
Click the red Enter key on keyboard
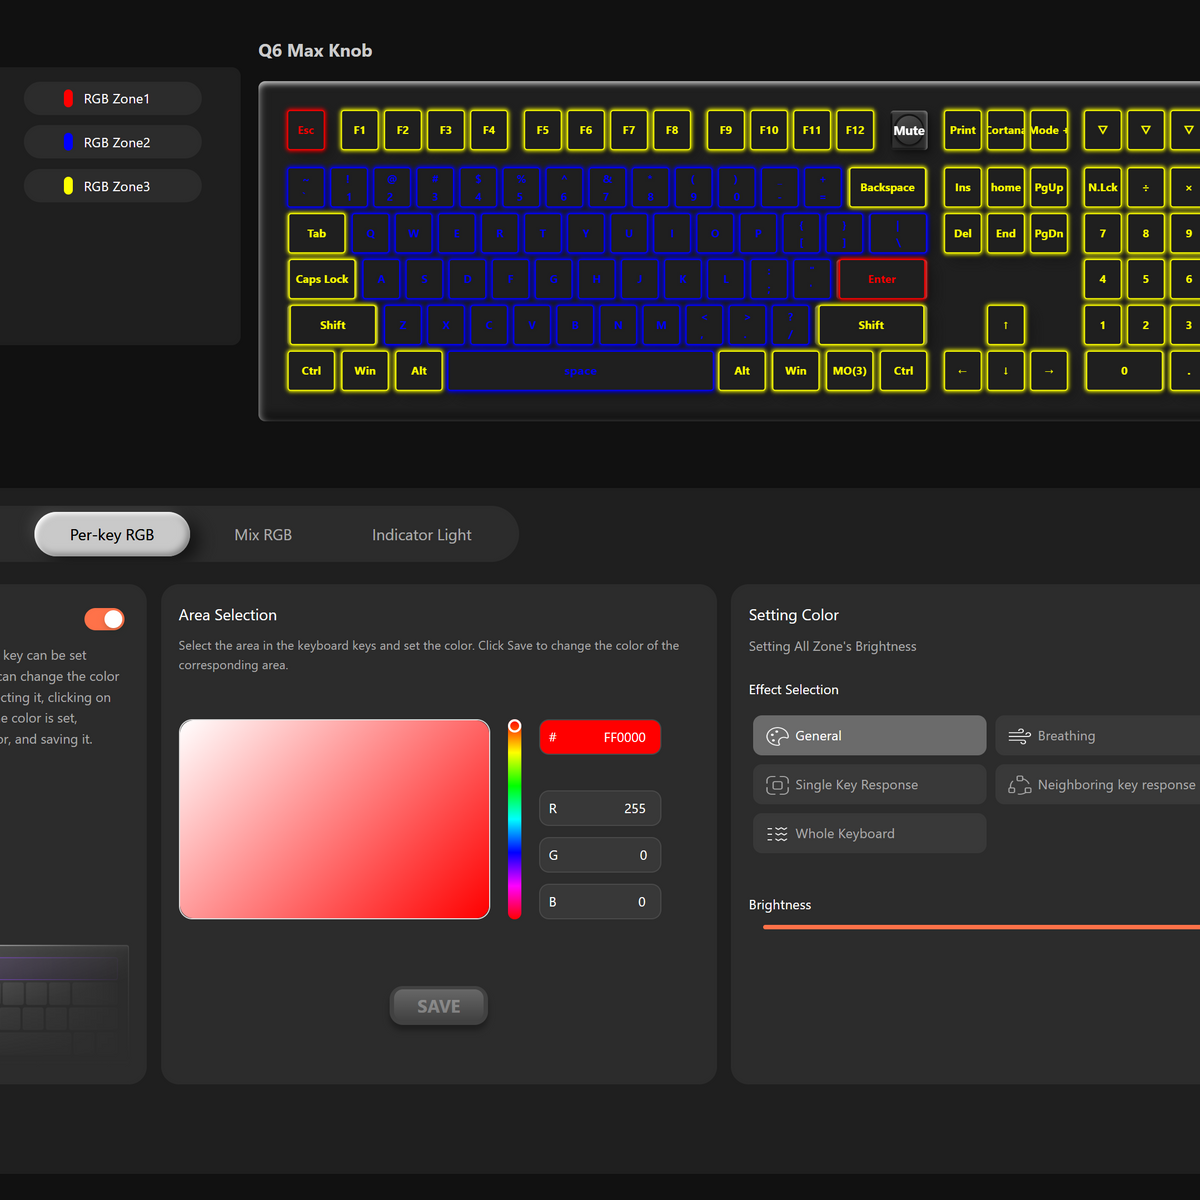(x=881, y=280)
